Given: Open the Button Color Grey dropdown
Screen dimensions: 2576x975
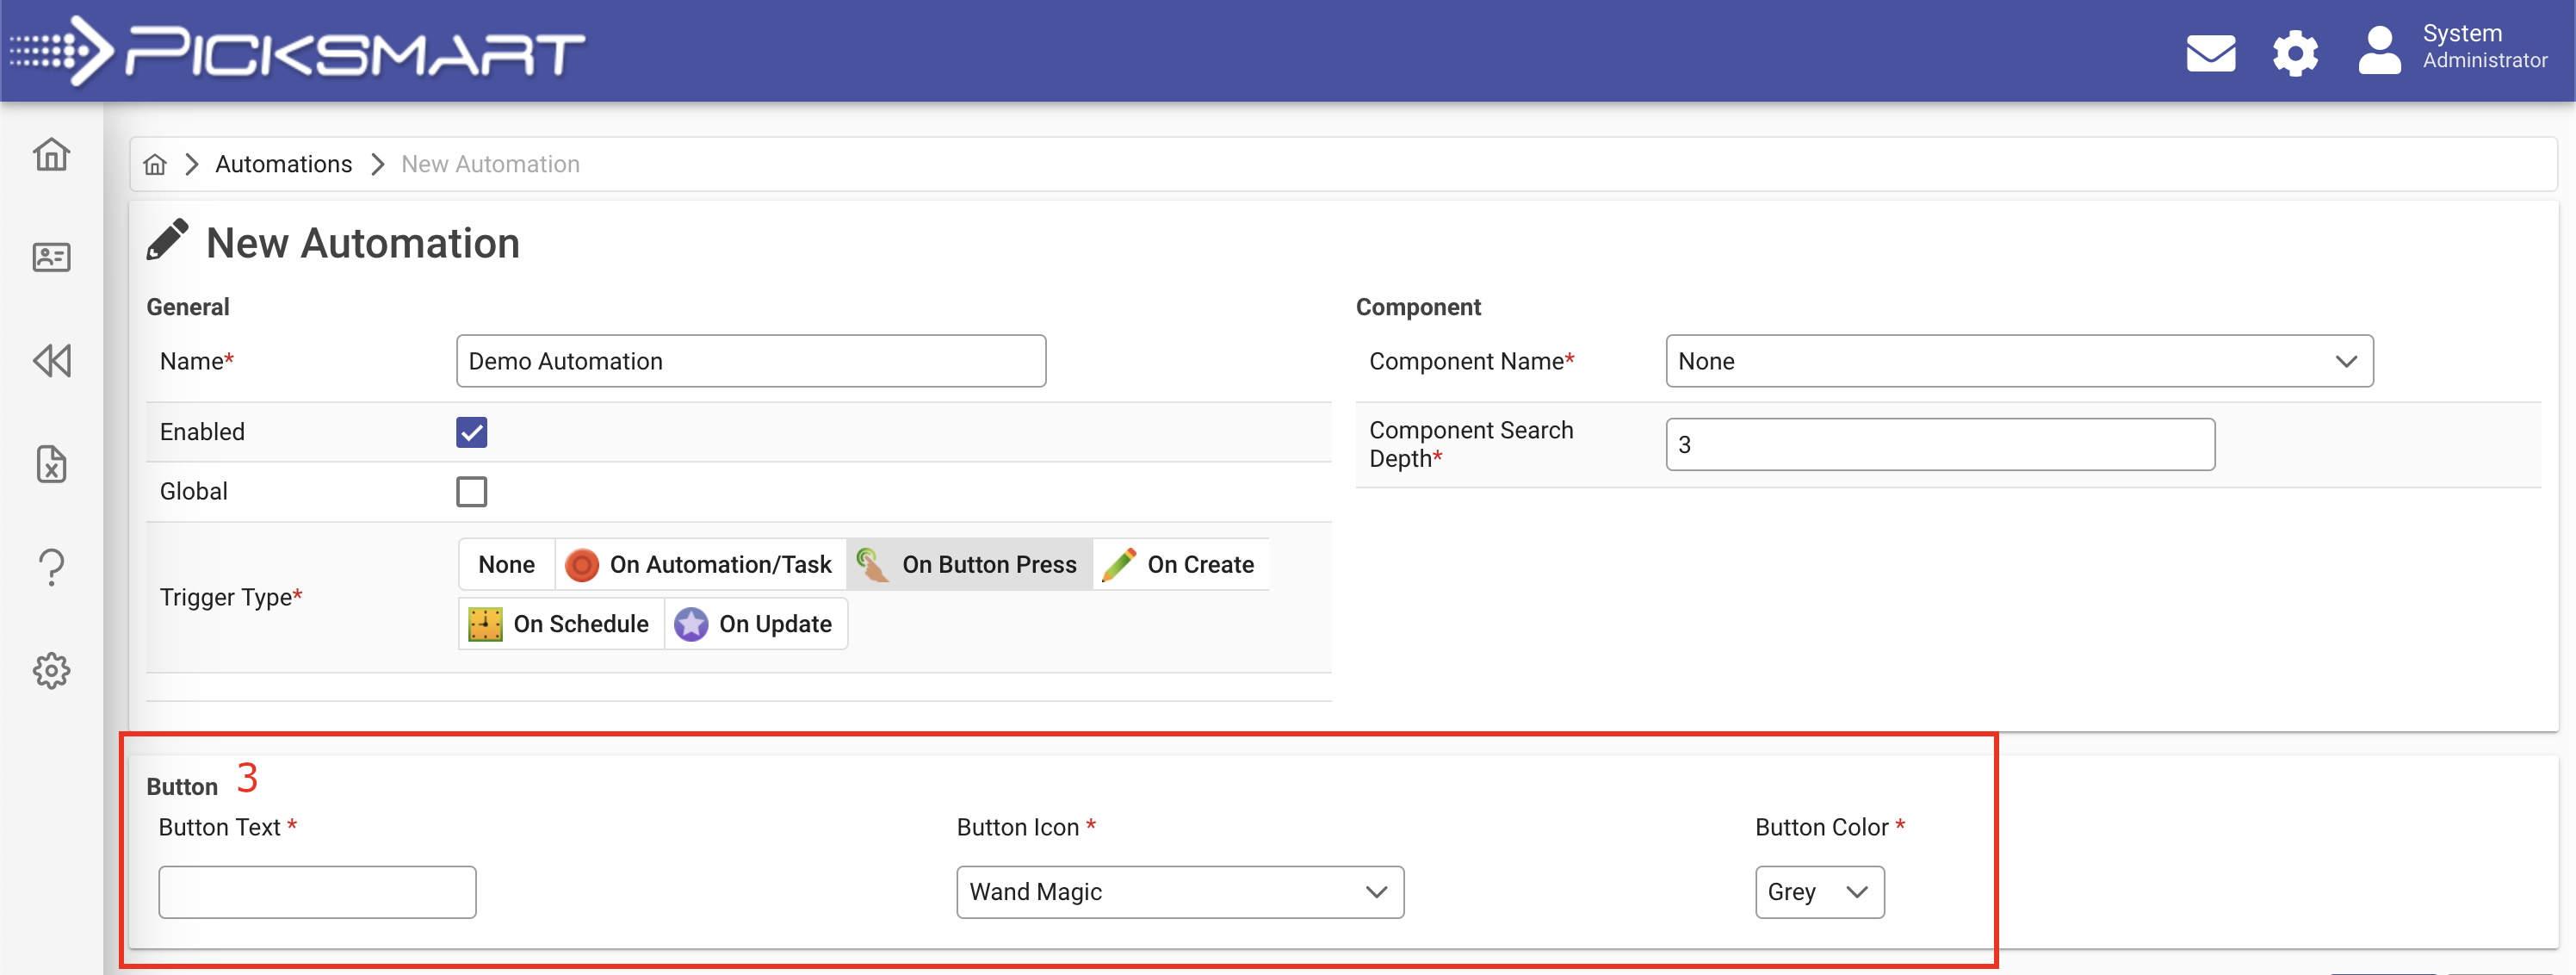Looking at the screenshot, I should pyautogui.click(x=1818, y=891).
